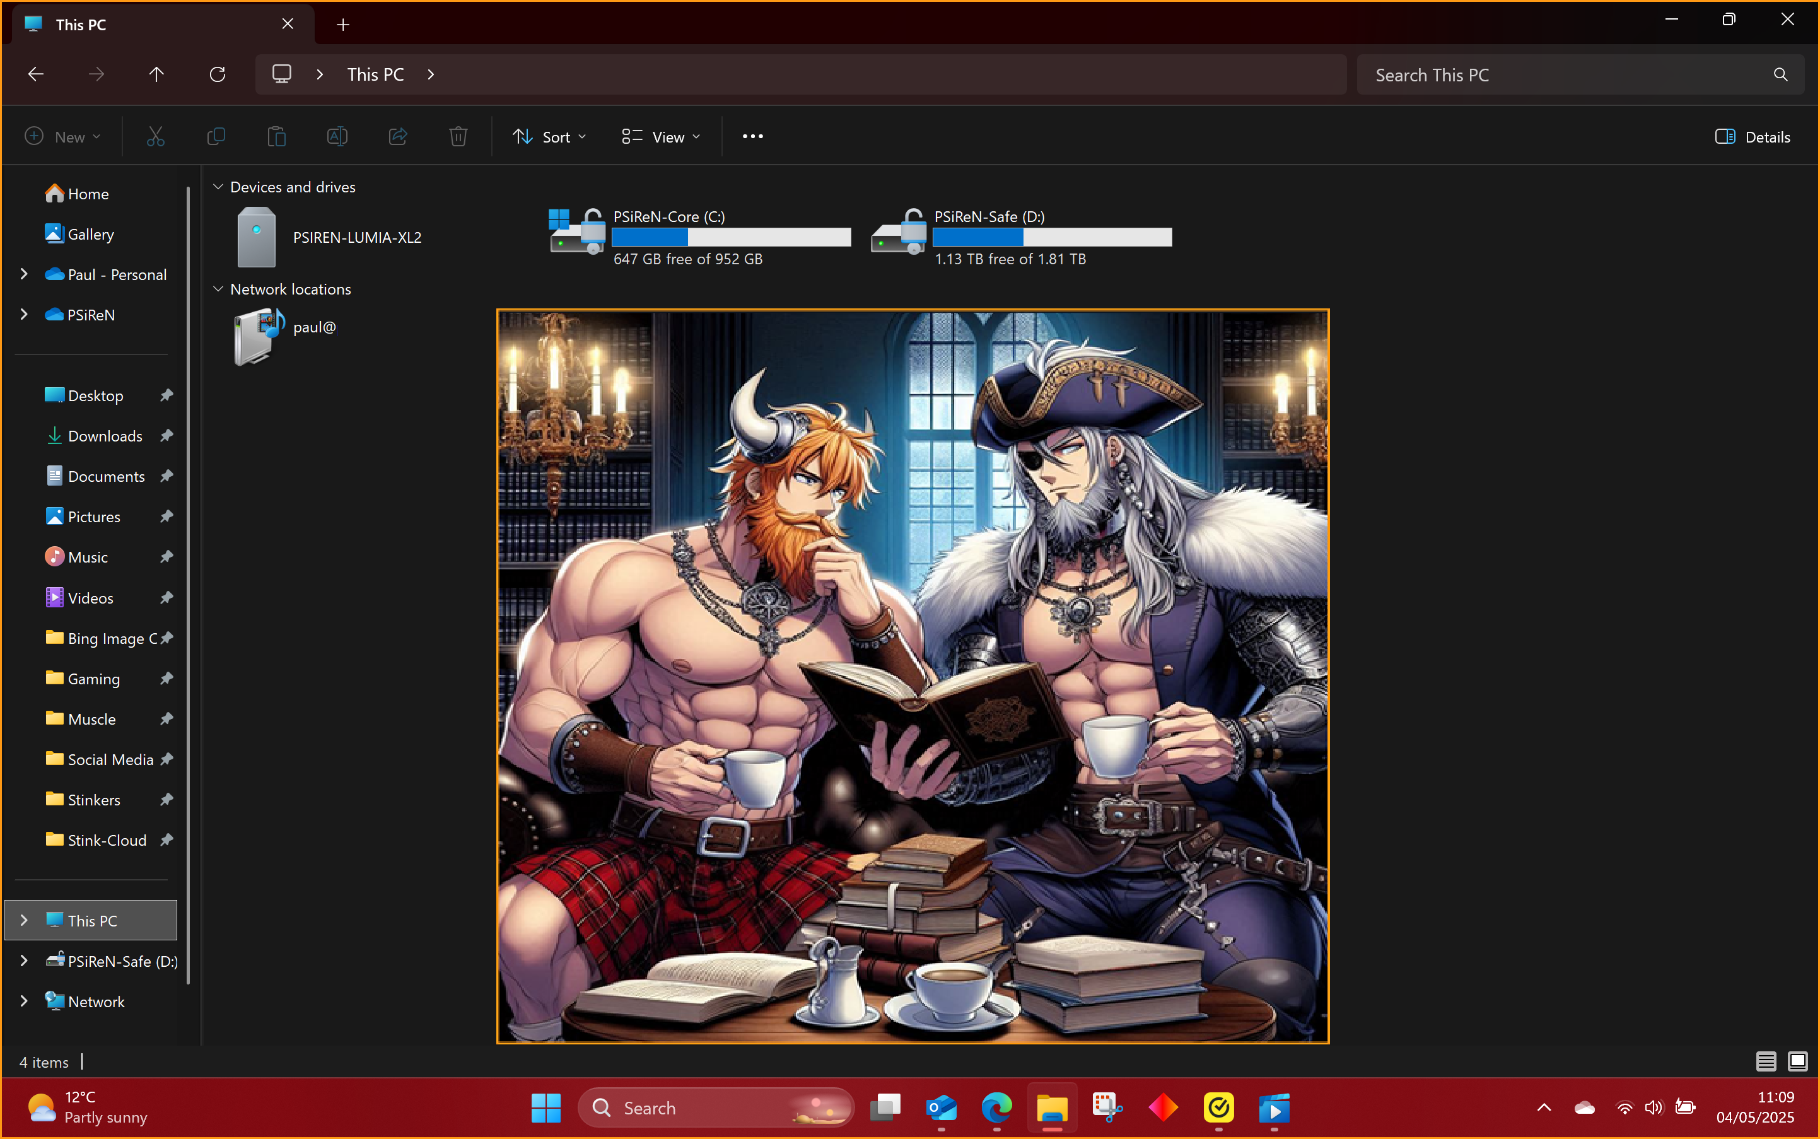Add a new tab with the plus button

click(343, 24)
